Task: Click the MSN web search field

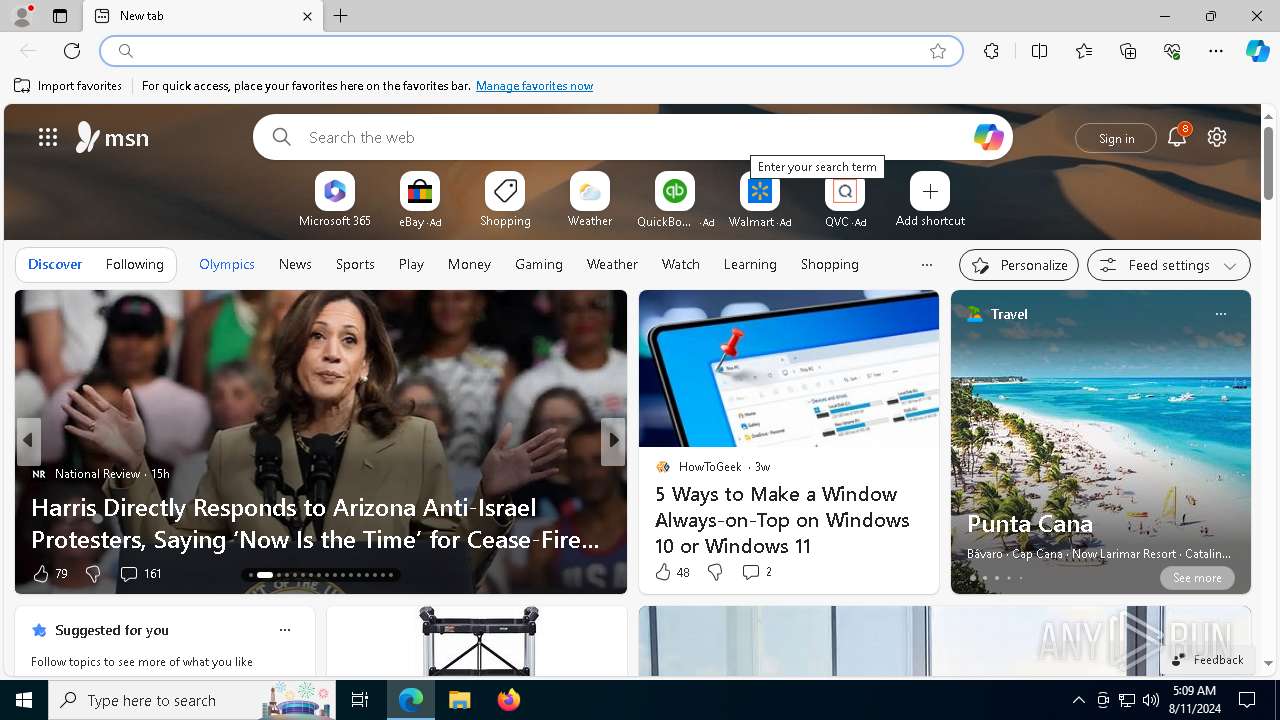Action: point(632,137)
